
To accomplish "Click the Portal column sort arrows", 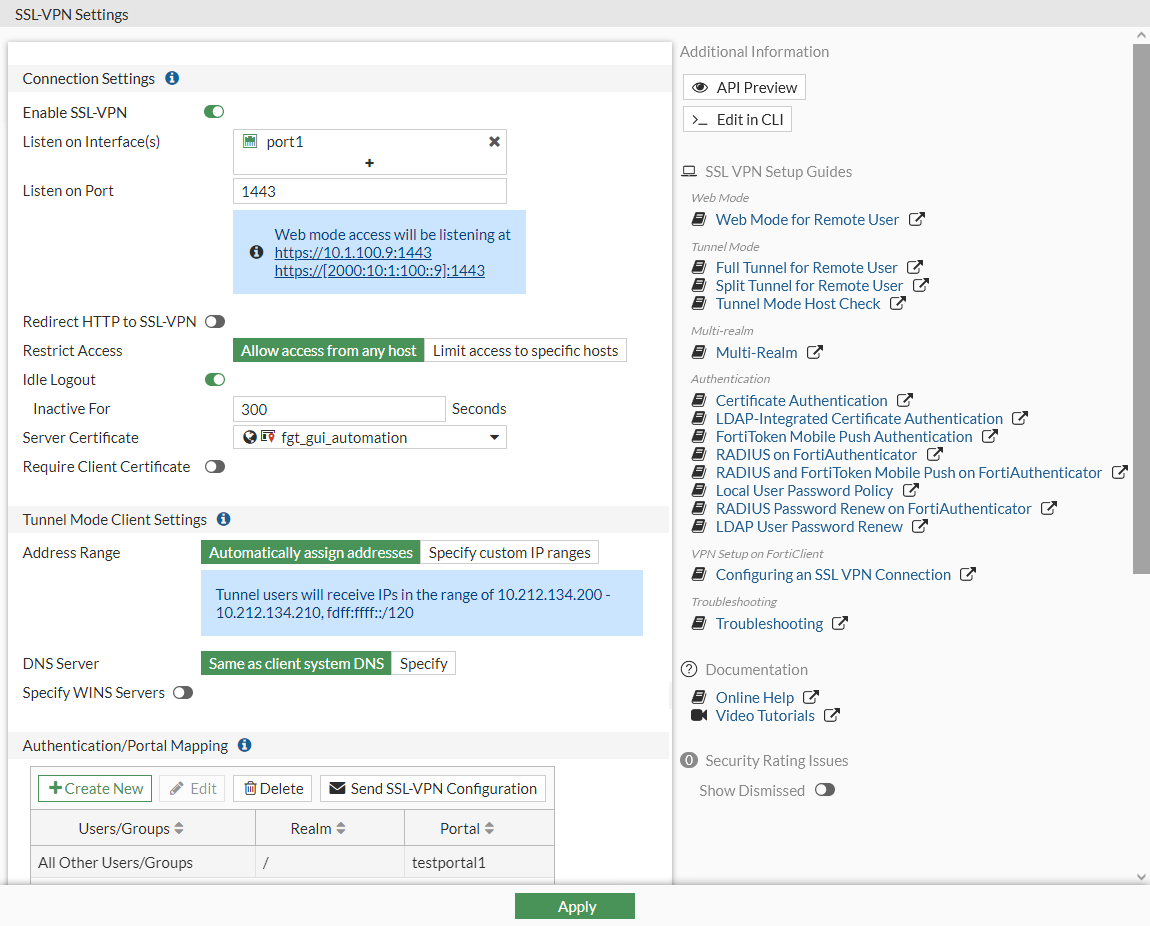I will [489, 827].
